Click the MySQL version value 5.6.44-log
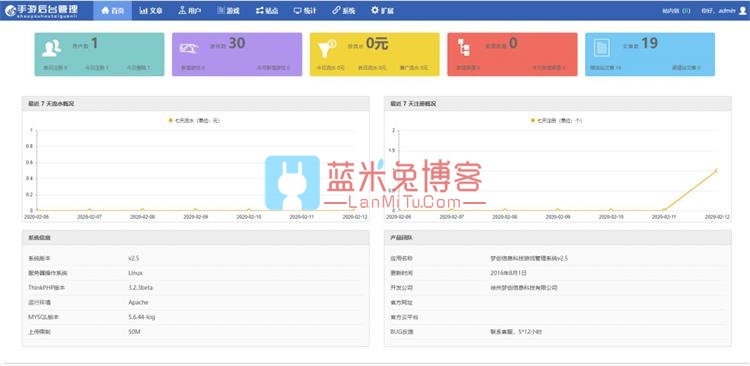The image size is (750, 366). (141, 317)
